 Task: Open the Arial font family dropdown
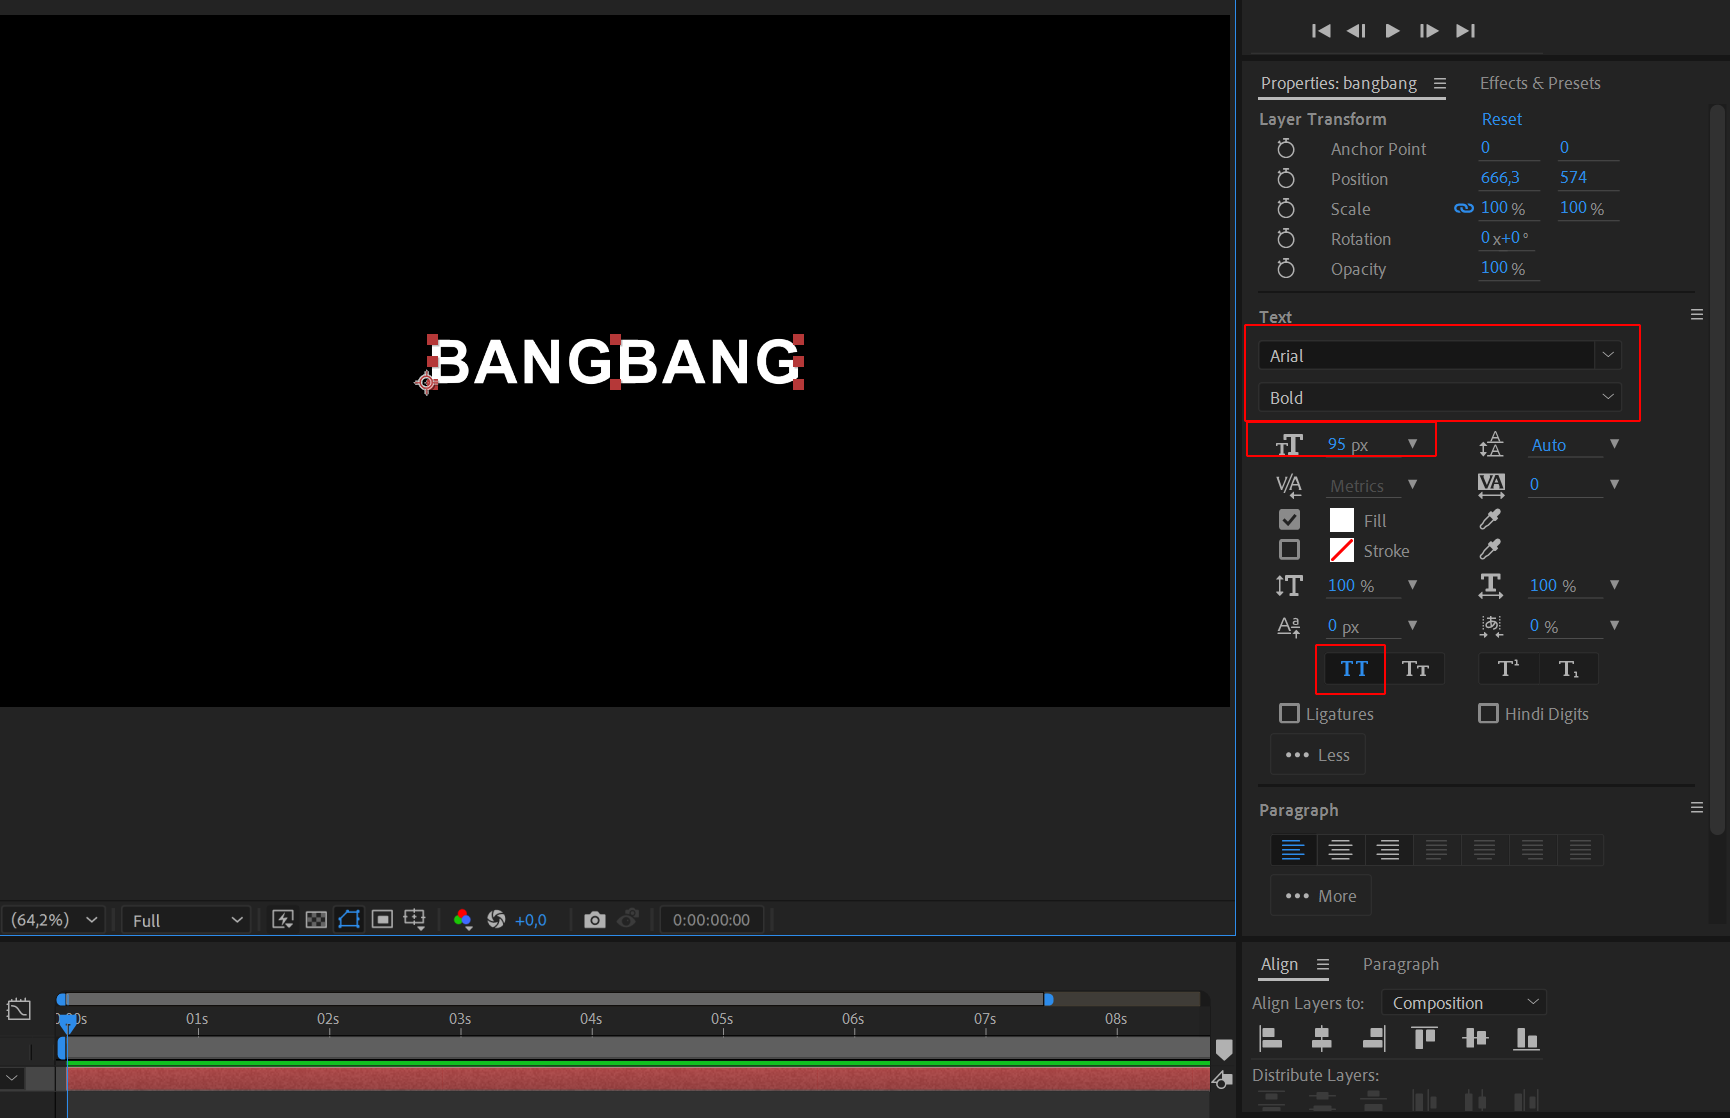pos(1607,355)
